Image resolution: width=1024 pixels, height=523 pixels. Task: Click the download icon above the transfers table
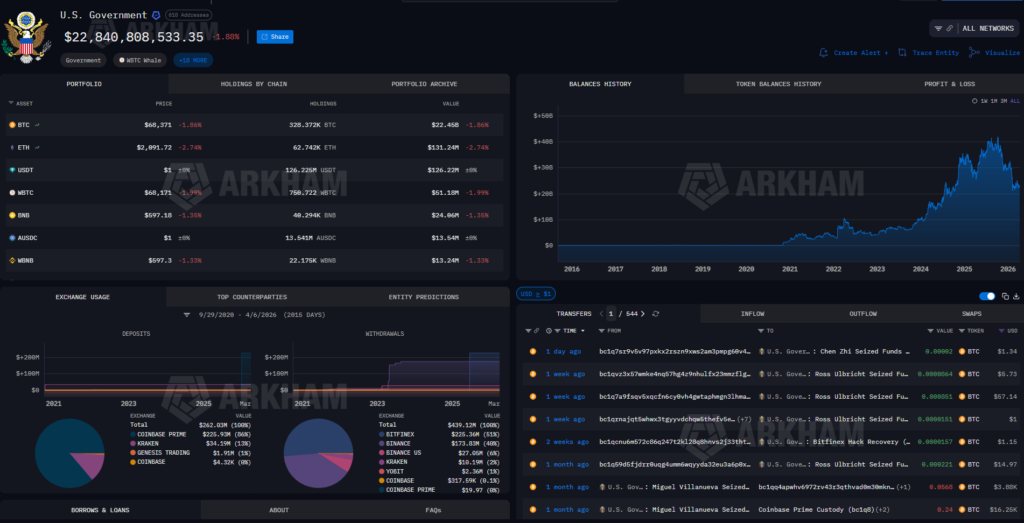pyautogui.click(x=1017, y=296)
